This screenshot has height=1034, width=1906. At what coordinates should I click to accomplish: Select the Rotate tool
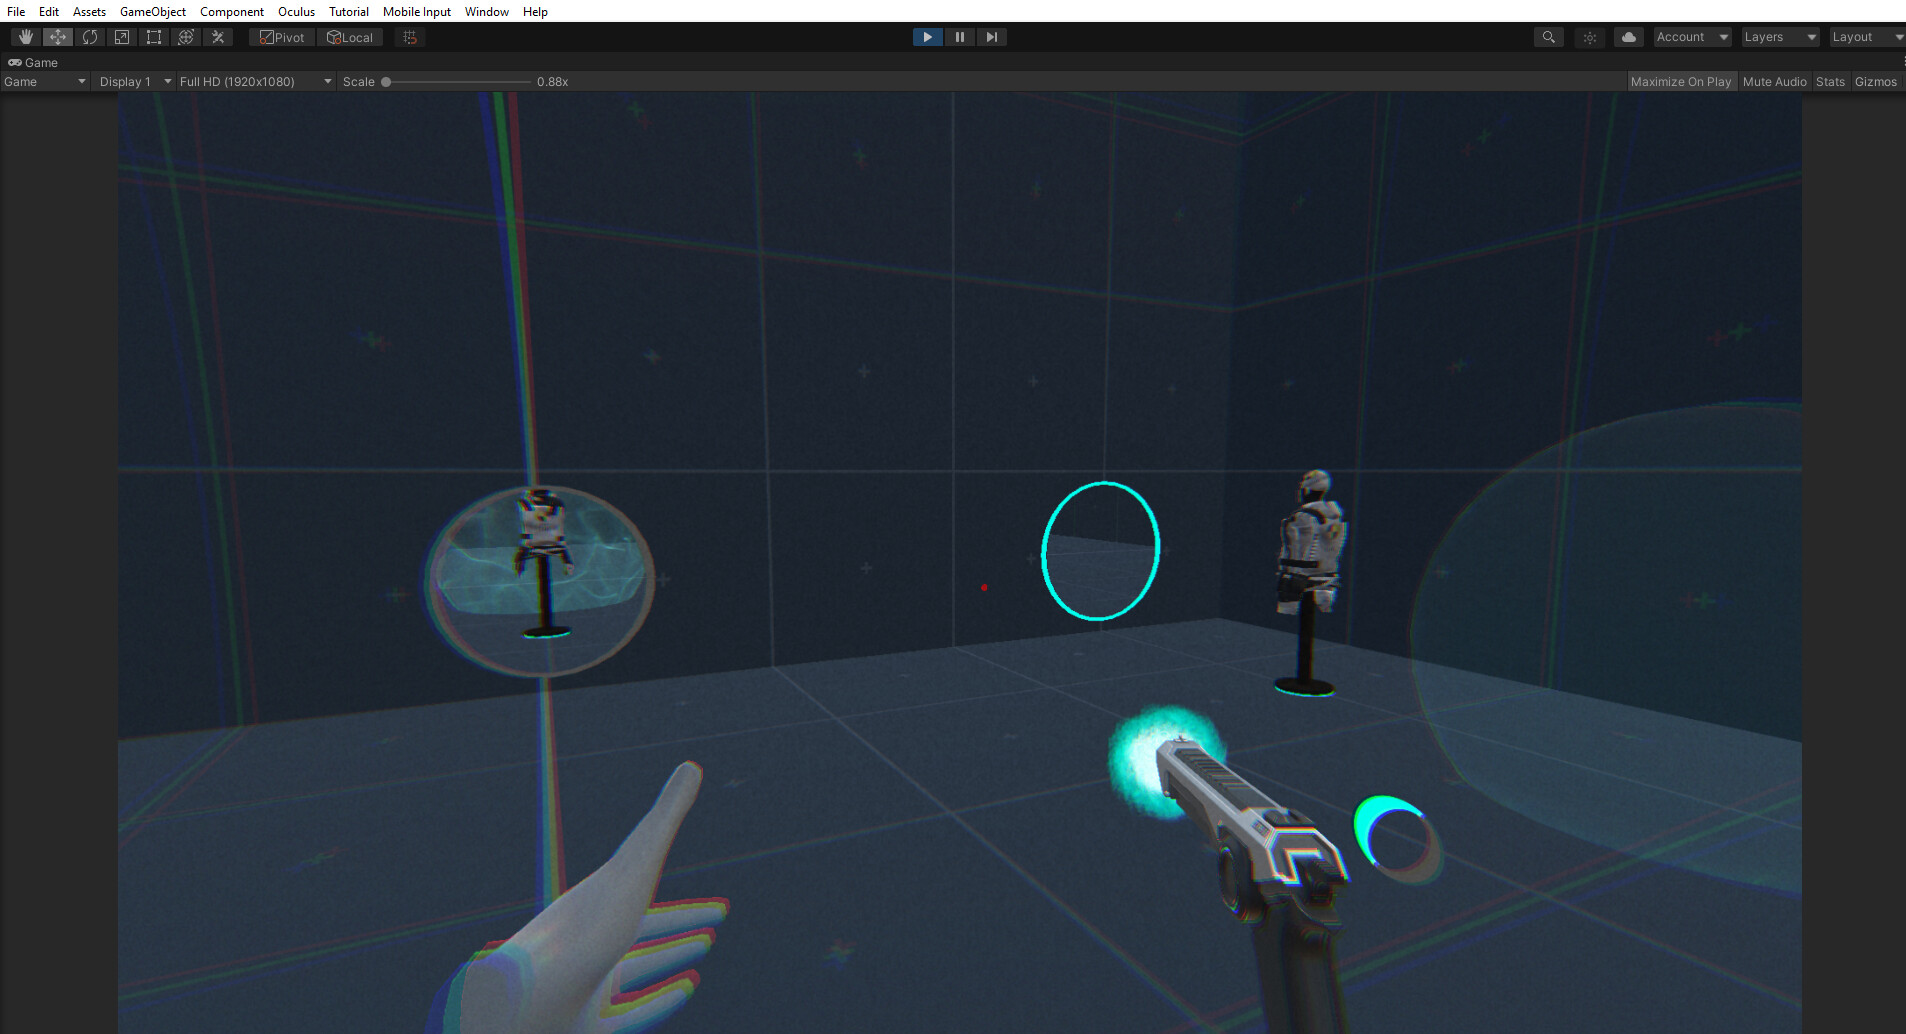click(x=89, y=36)
